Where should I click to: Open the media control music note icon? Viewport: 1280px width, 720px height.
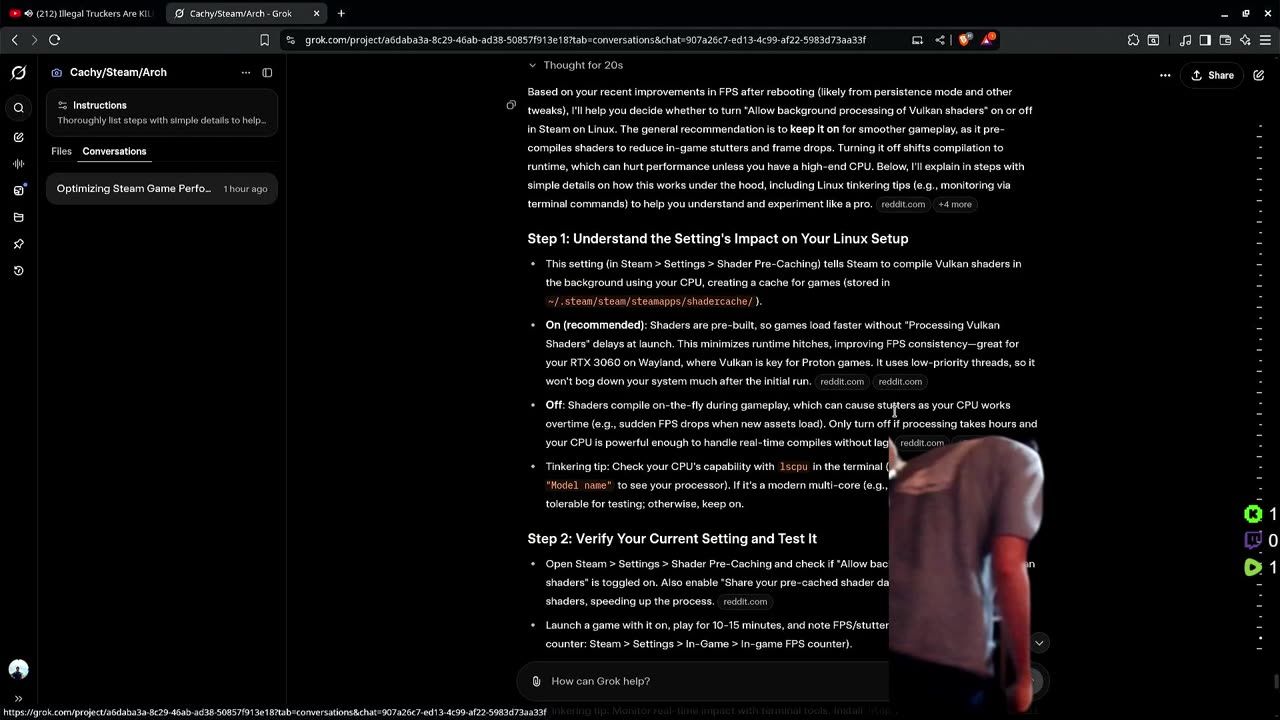[x=1185, y=40]
